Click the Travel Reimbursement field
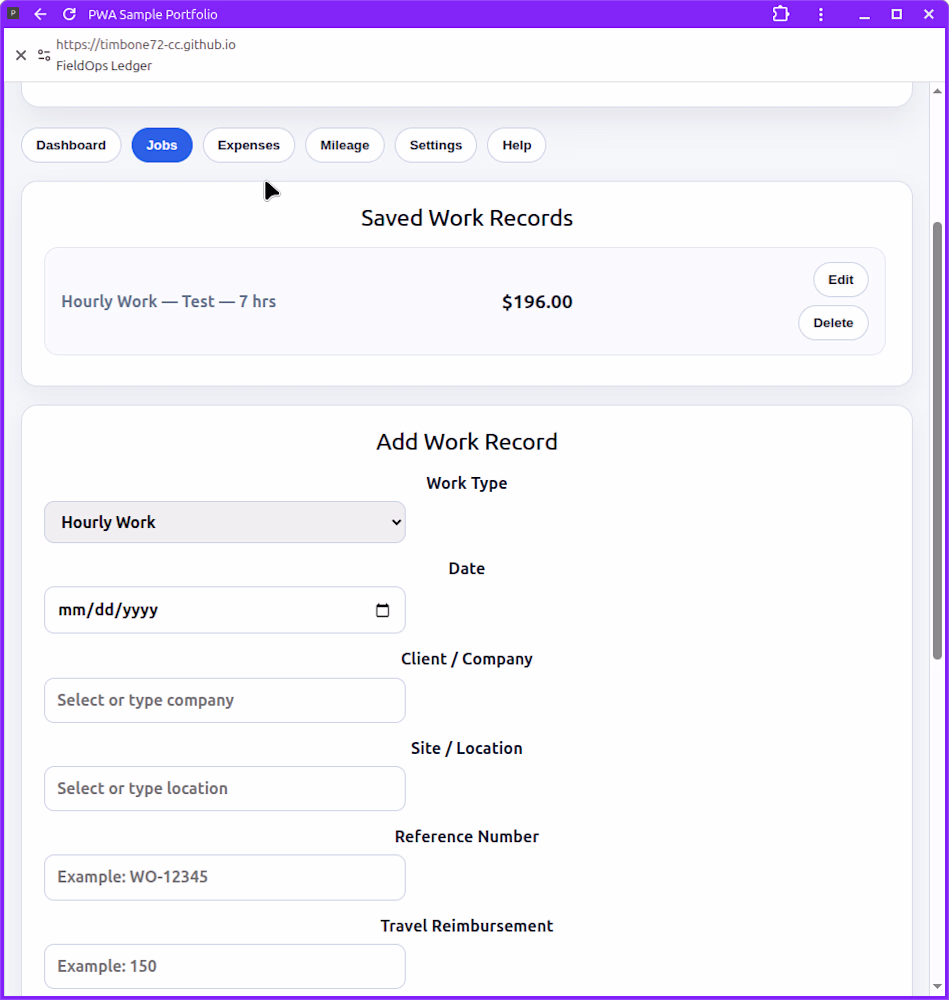This screenshot has height=1000, width=949. (224, 967)
